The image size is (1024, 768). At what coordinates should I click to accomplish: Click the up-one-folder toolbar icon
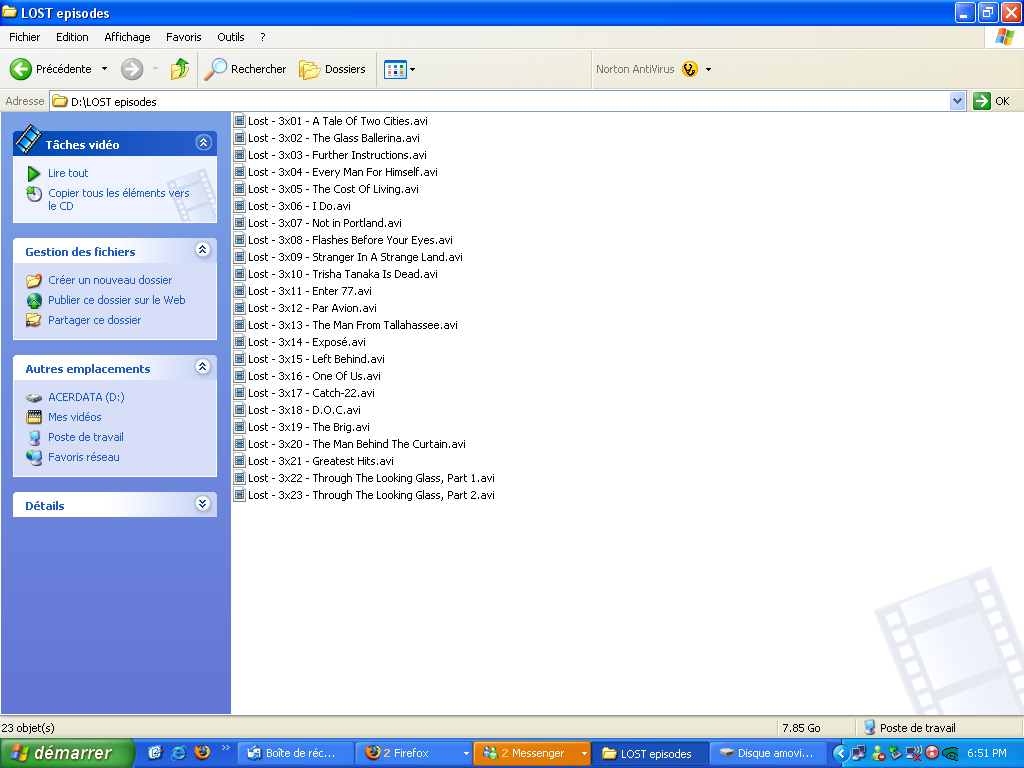180,69
